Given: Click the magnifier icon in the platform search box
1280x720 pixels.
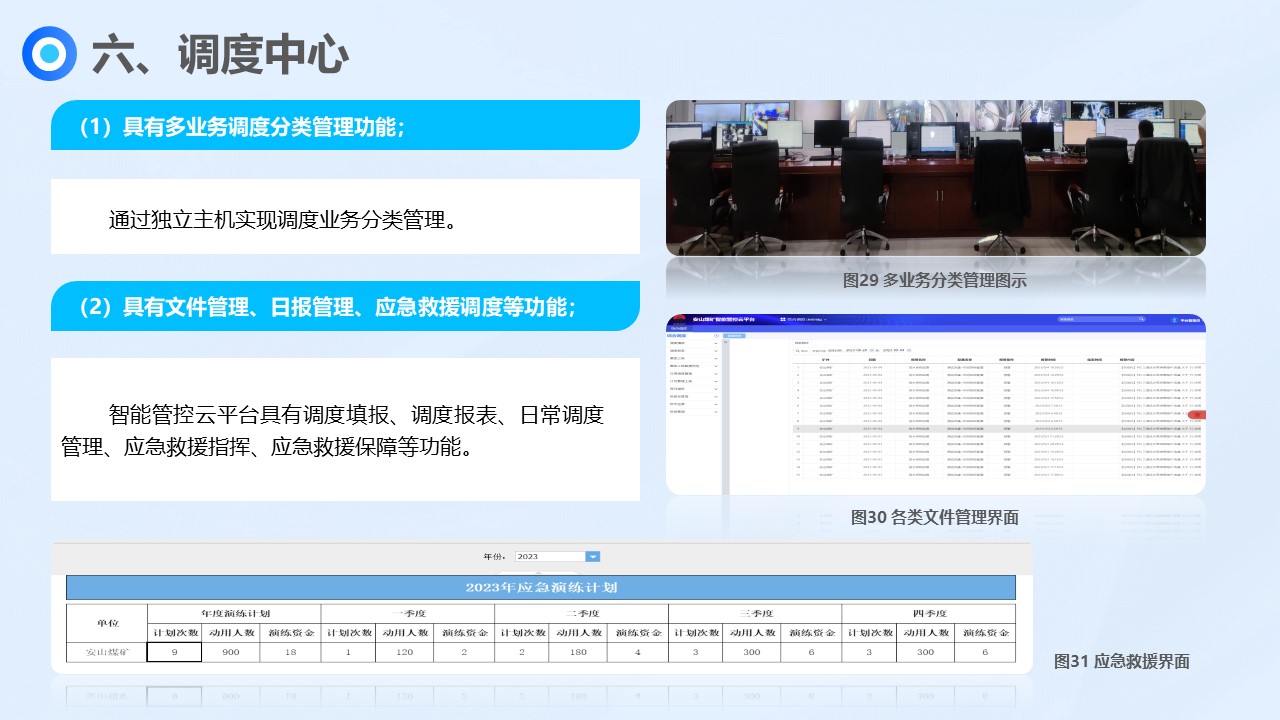Looking at the screenshot, I should [1141, 320].
